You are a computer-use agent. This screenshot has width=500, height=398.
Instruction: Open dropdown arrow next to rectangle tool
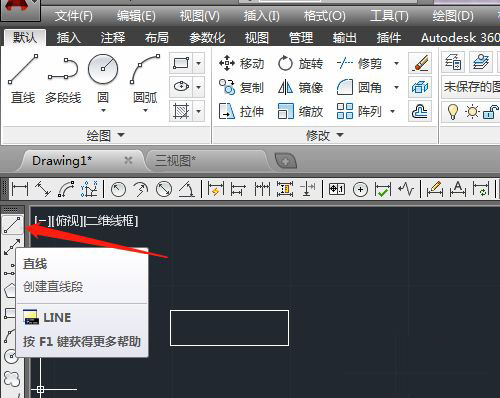point(199,63)
